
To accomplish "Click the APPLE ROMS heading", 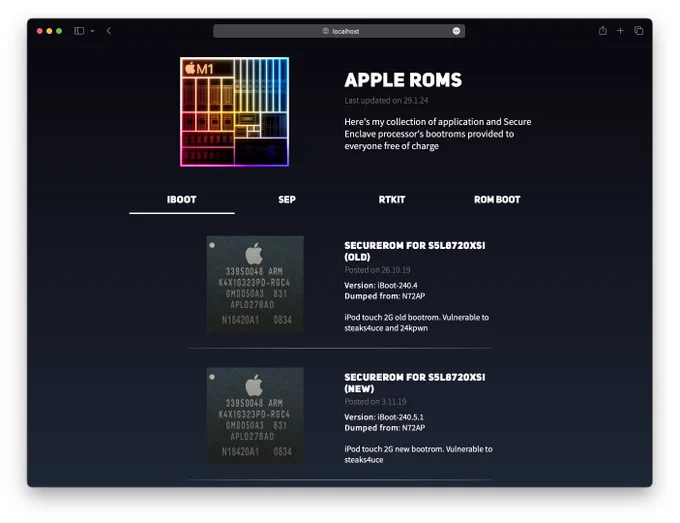I will [403, 80].
